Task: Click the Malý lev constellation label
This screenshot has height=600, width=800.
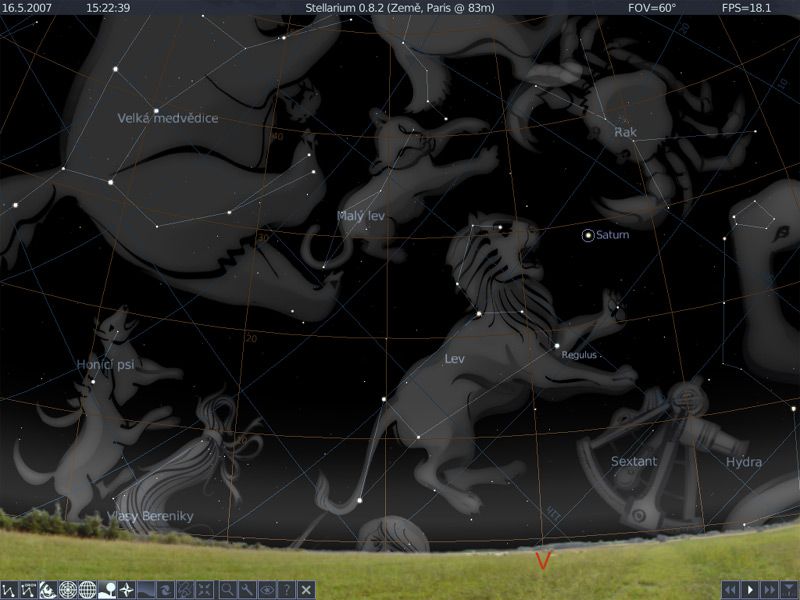Action: (x=361, y=216)
